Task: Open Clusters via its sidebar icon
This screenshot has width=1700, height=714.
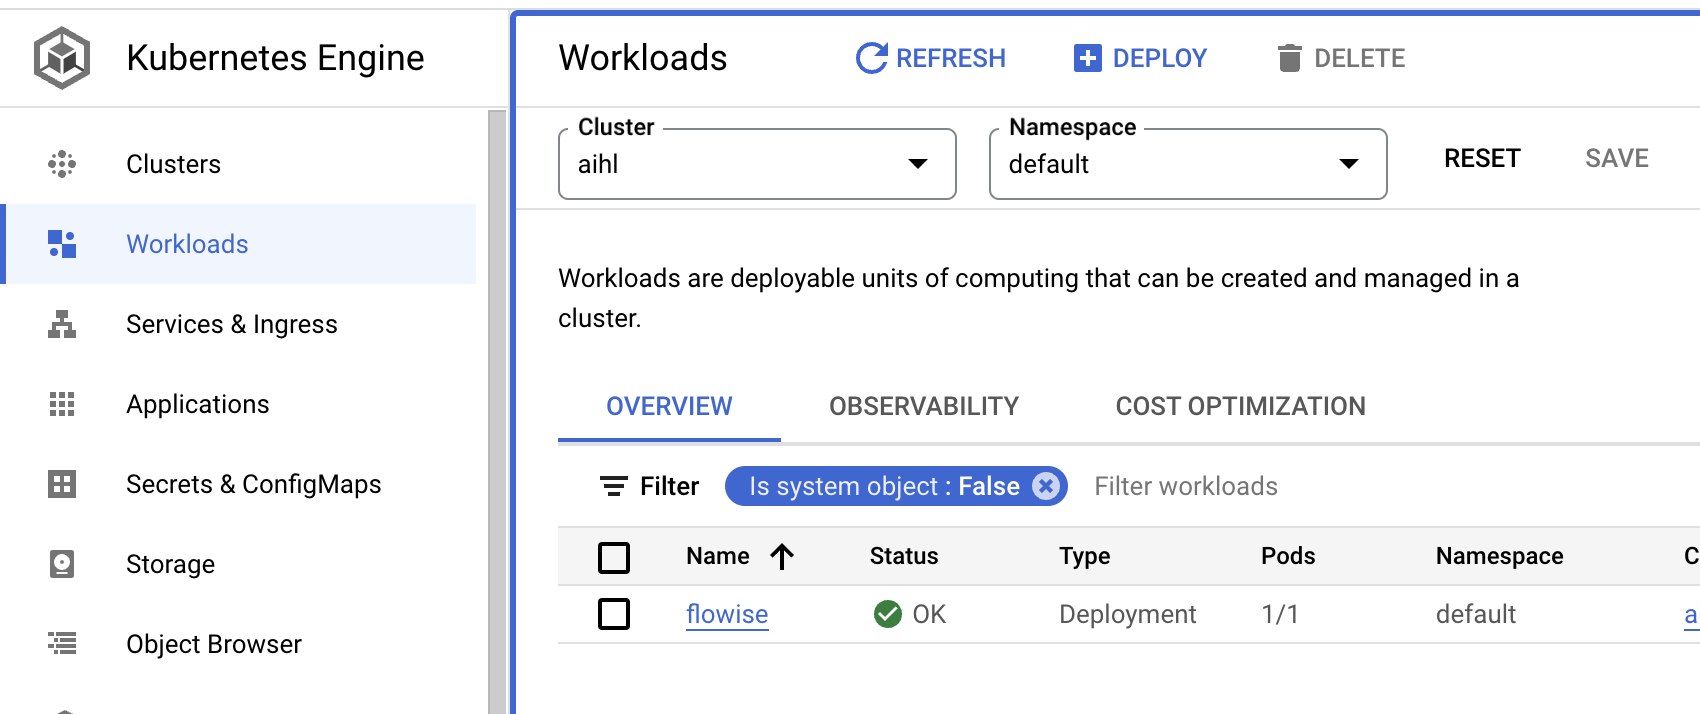Action: [62, 164]
